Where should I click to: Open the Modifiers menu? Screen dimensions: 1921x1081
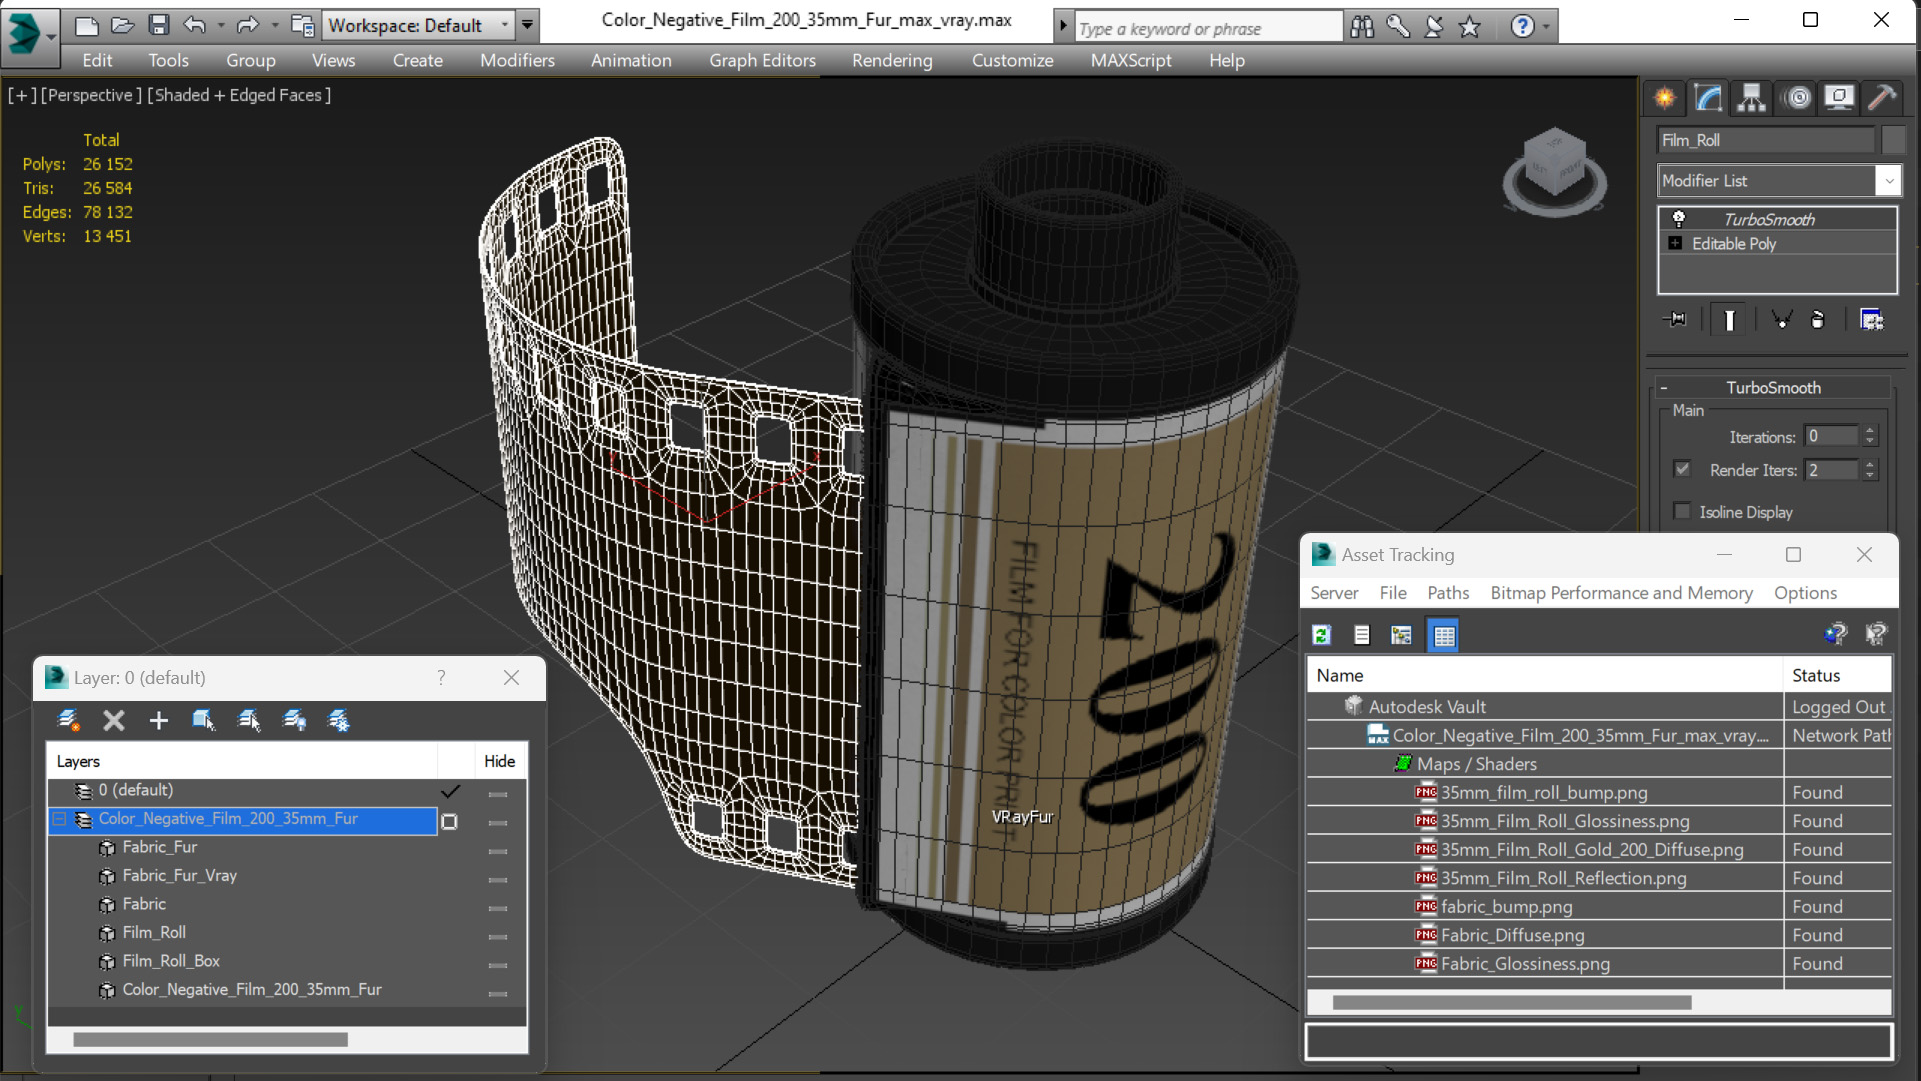[517, 60]
